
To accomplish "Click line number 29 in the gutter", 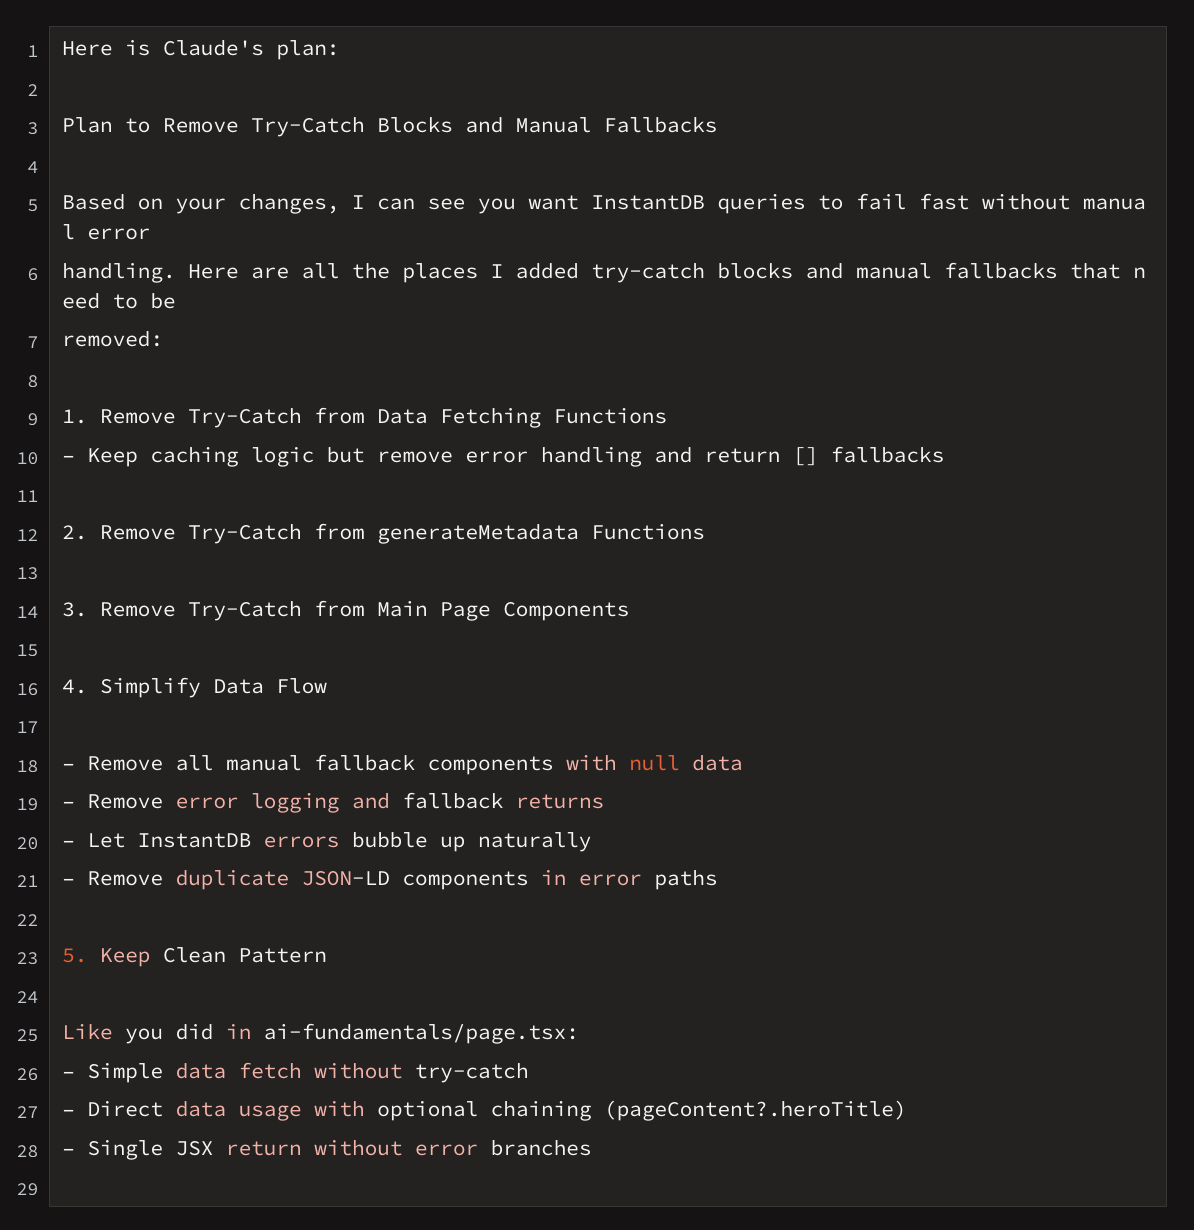I will click(x=28, y=1189).
